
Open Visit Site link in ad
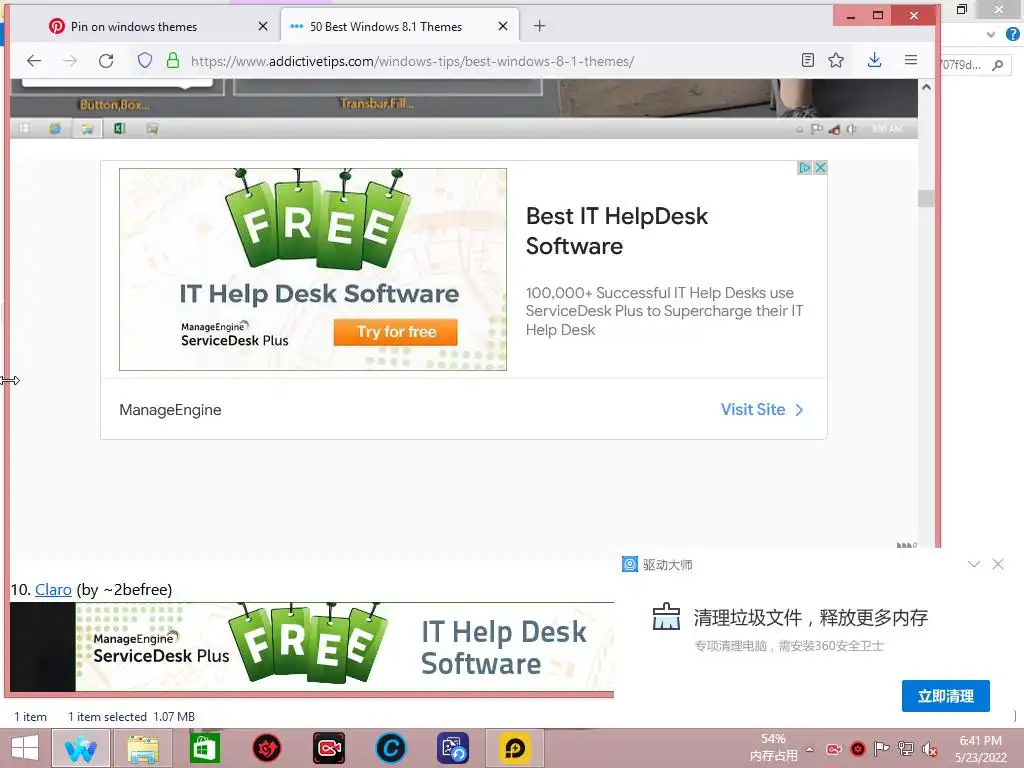(x=761, y=409)
